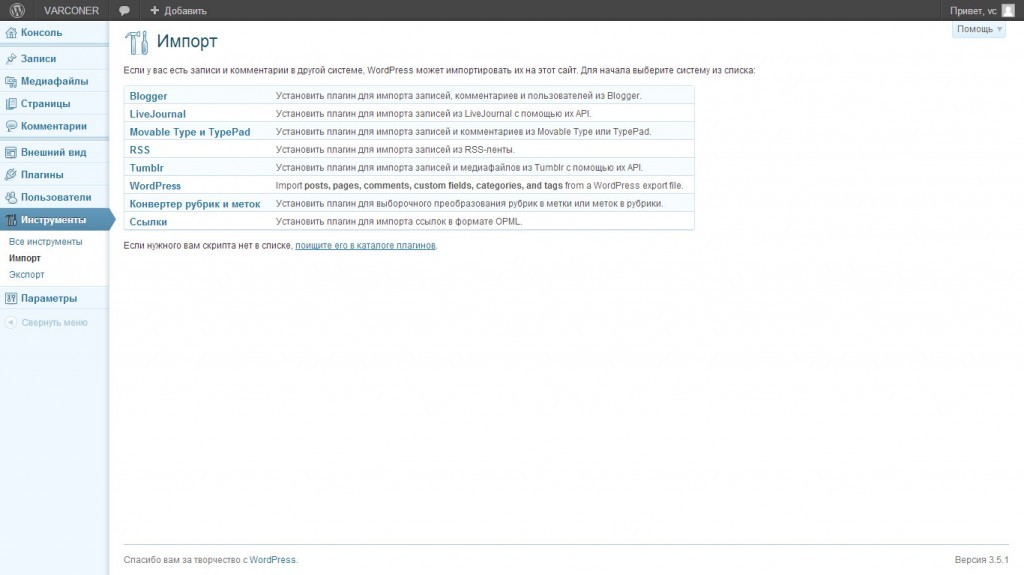Click the Консоль home icon in the sidebar
The image size is (1024, 575).
click(11, 33)
